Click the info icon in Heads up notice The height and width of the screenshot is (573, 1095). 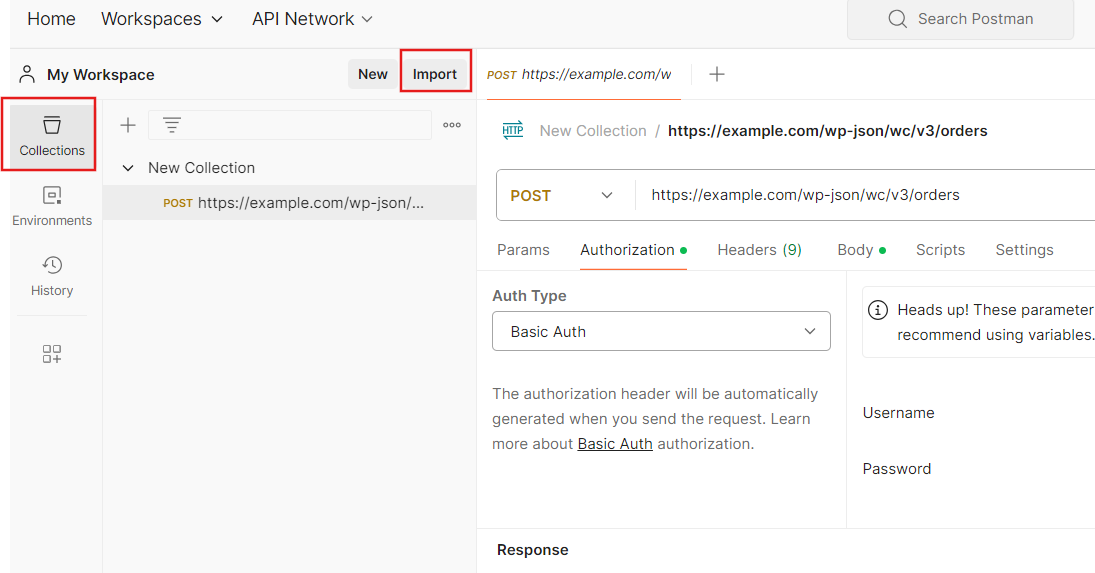click(x=878, y=310)
